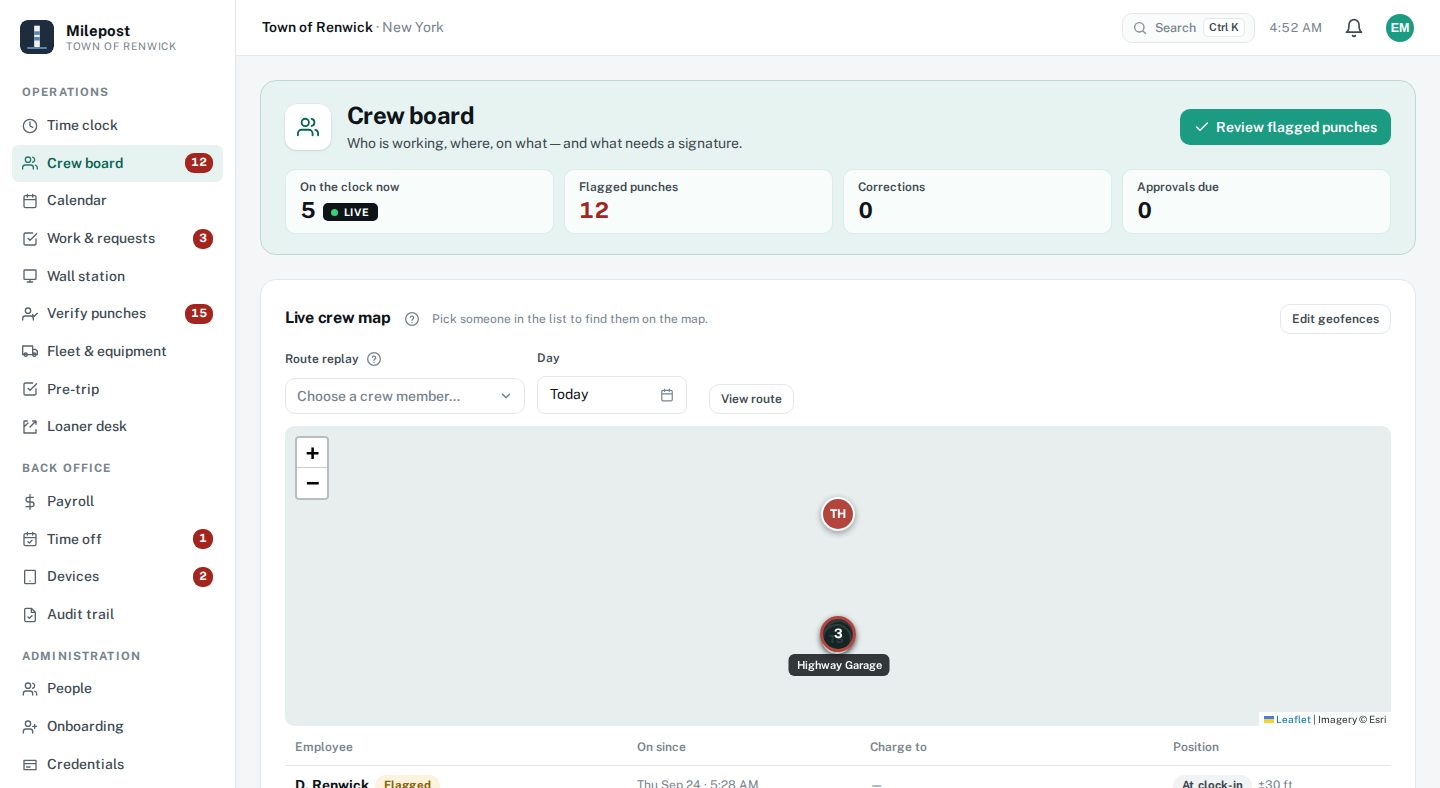
Task: Click the Edit geofences button
Action: pos(1335,319)
